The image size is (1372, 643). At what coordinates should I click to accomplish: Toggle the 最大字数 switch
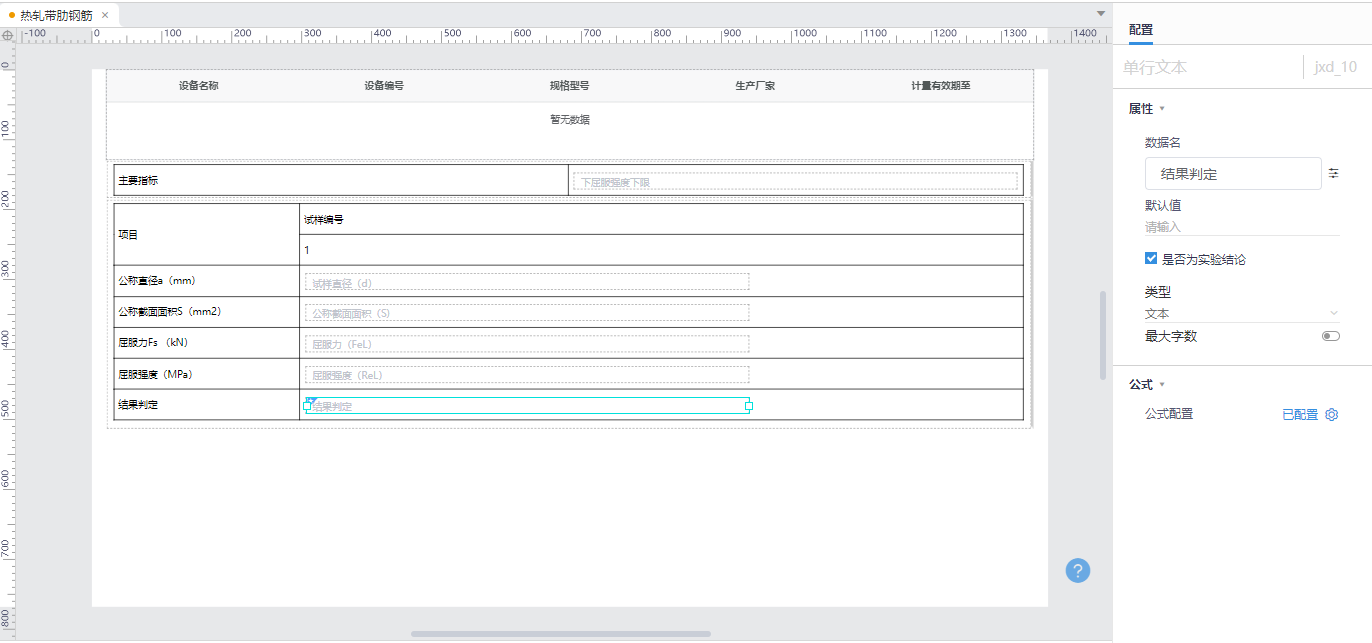(x=1330, y=336)
